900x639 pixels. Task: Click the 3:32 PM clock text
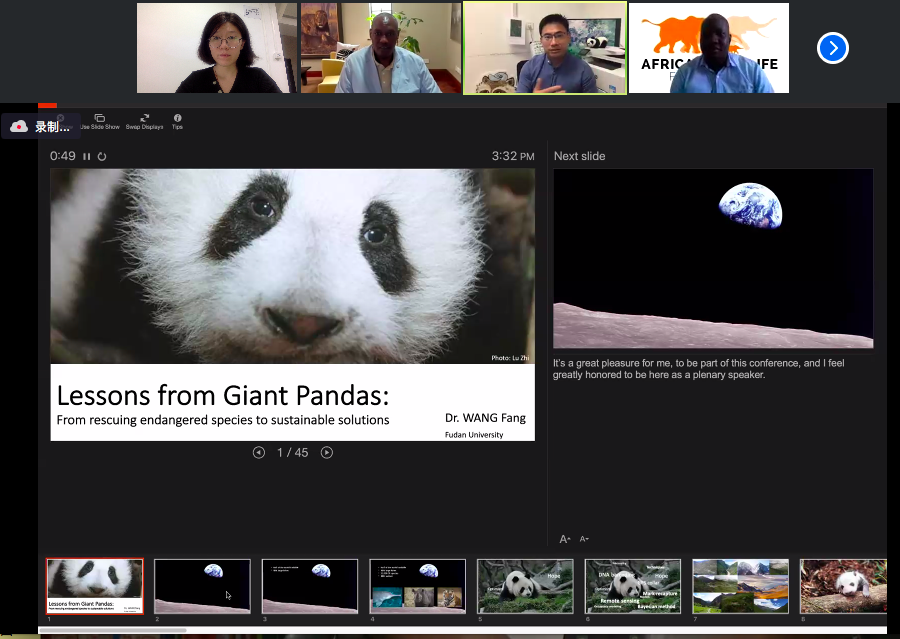[513, 156]
